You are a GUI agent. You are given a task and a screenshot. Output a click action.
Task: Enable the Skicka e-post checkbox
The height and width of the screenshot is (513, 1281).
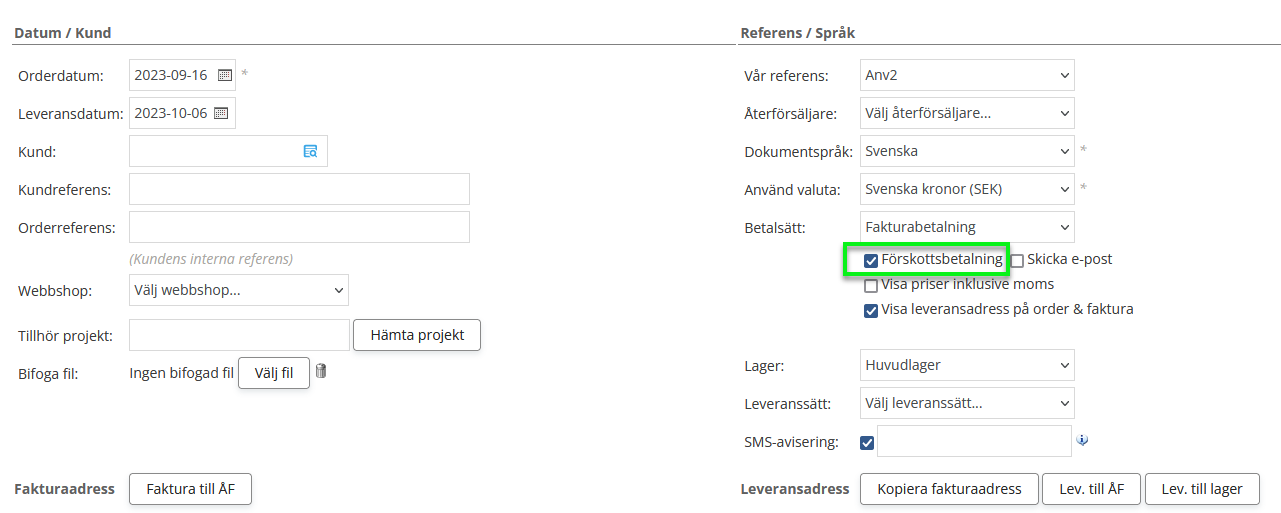pos(1017,260)
